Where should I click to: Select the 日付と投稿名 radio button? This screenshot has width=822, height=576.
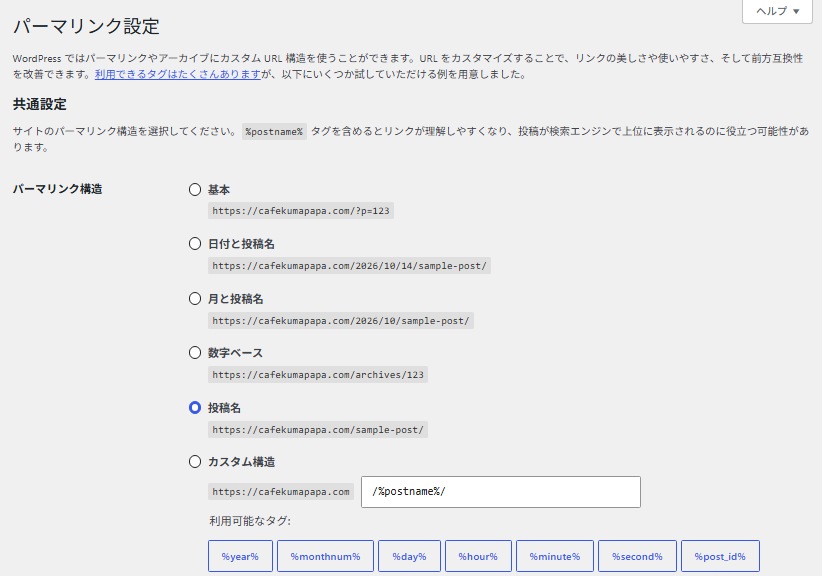[195, 244]
